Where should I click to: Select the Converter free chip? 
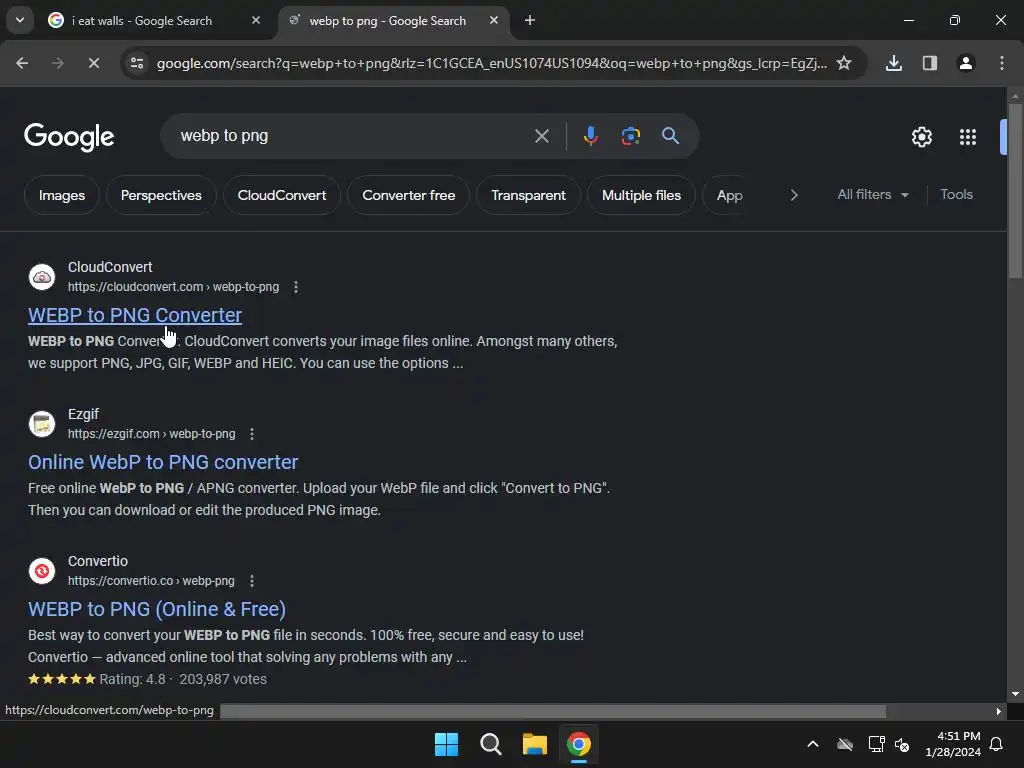(x=409, y=195)
